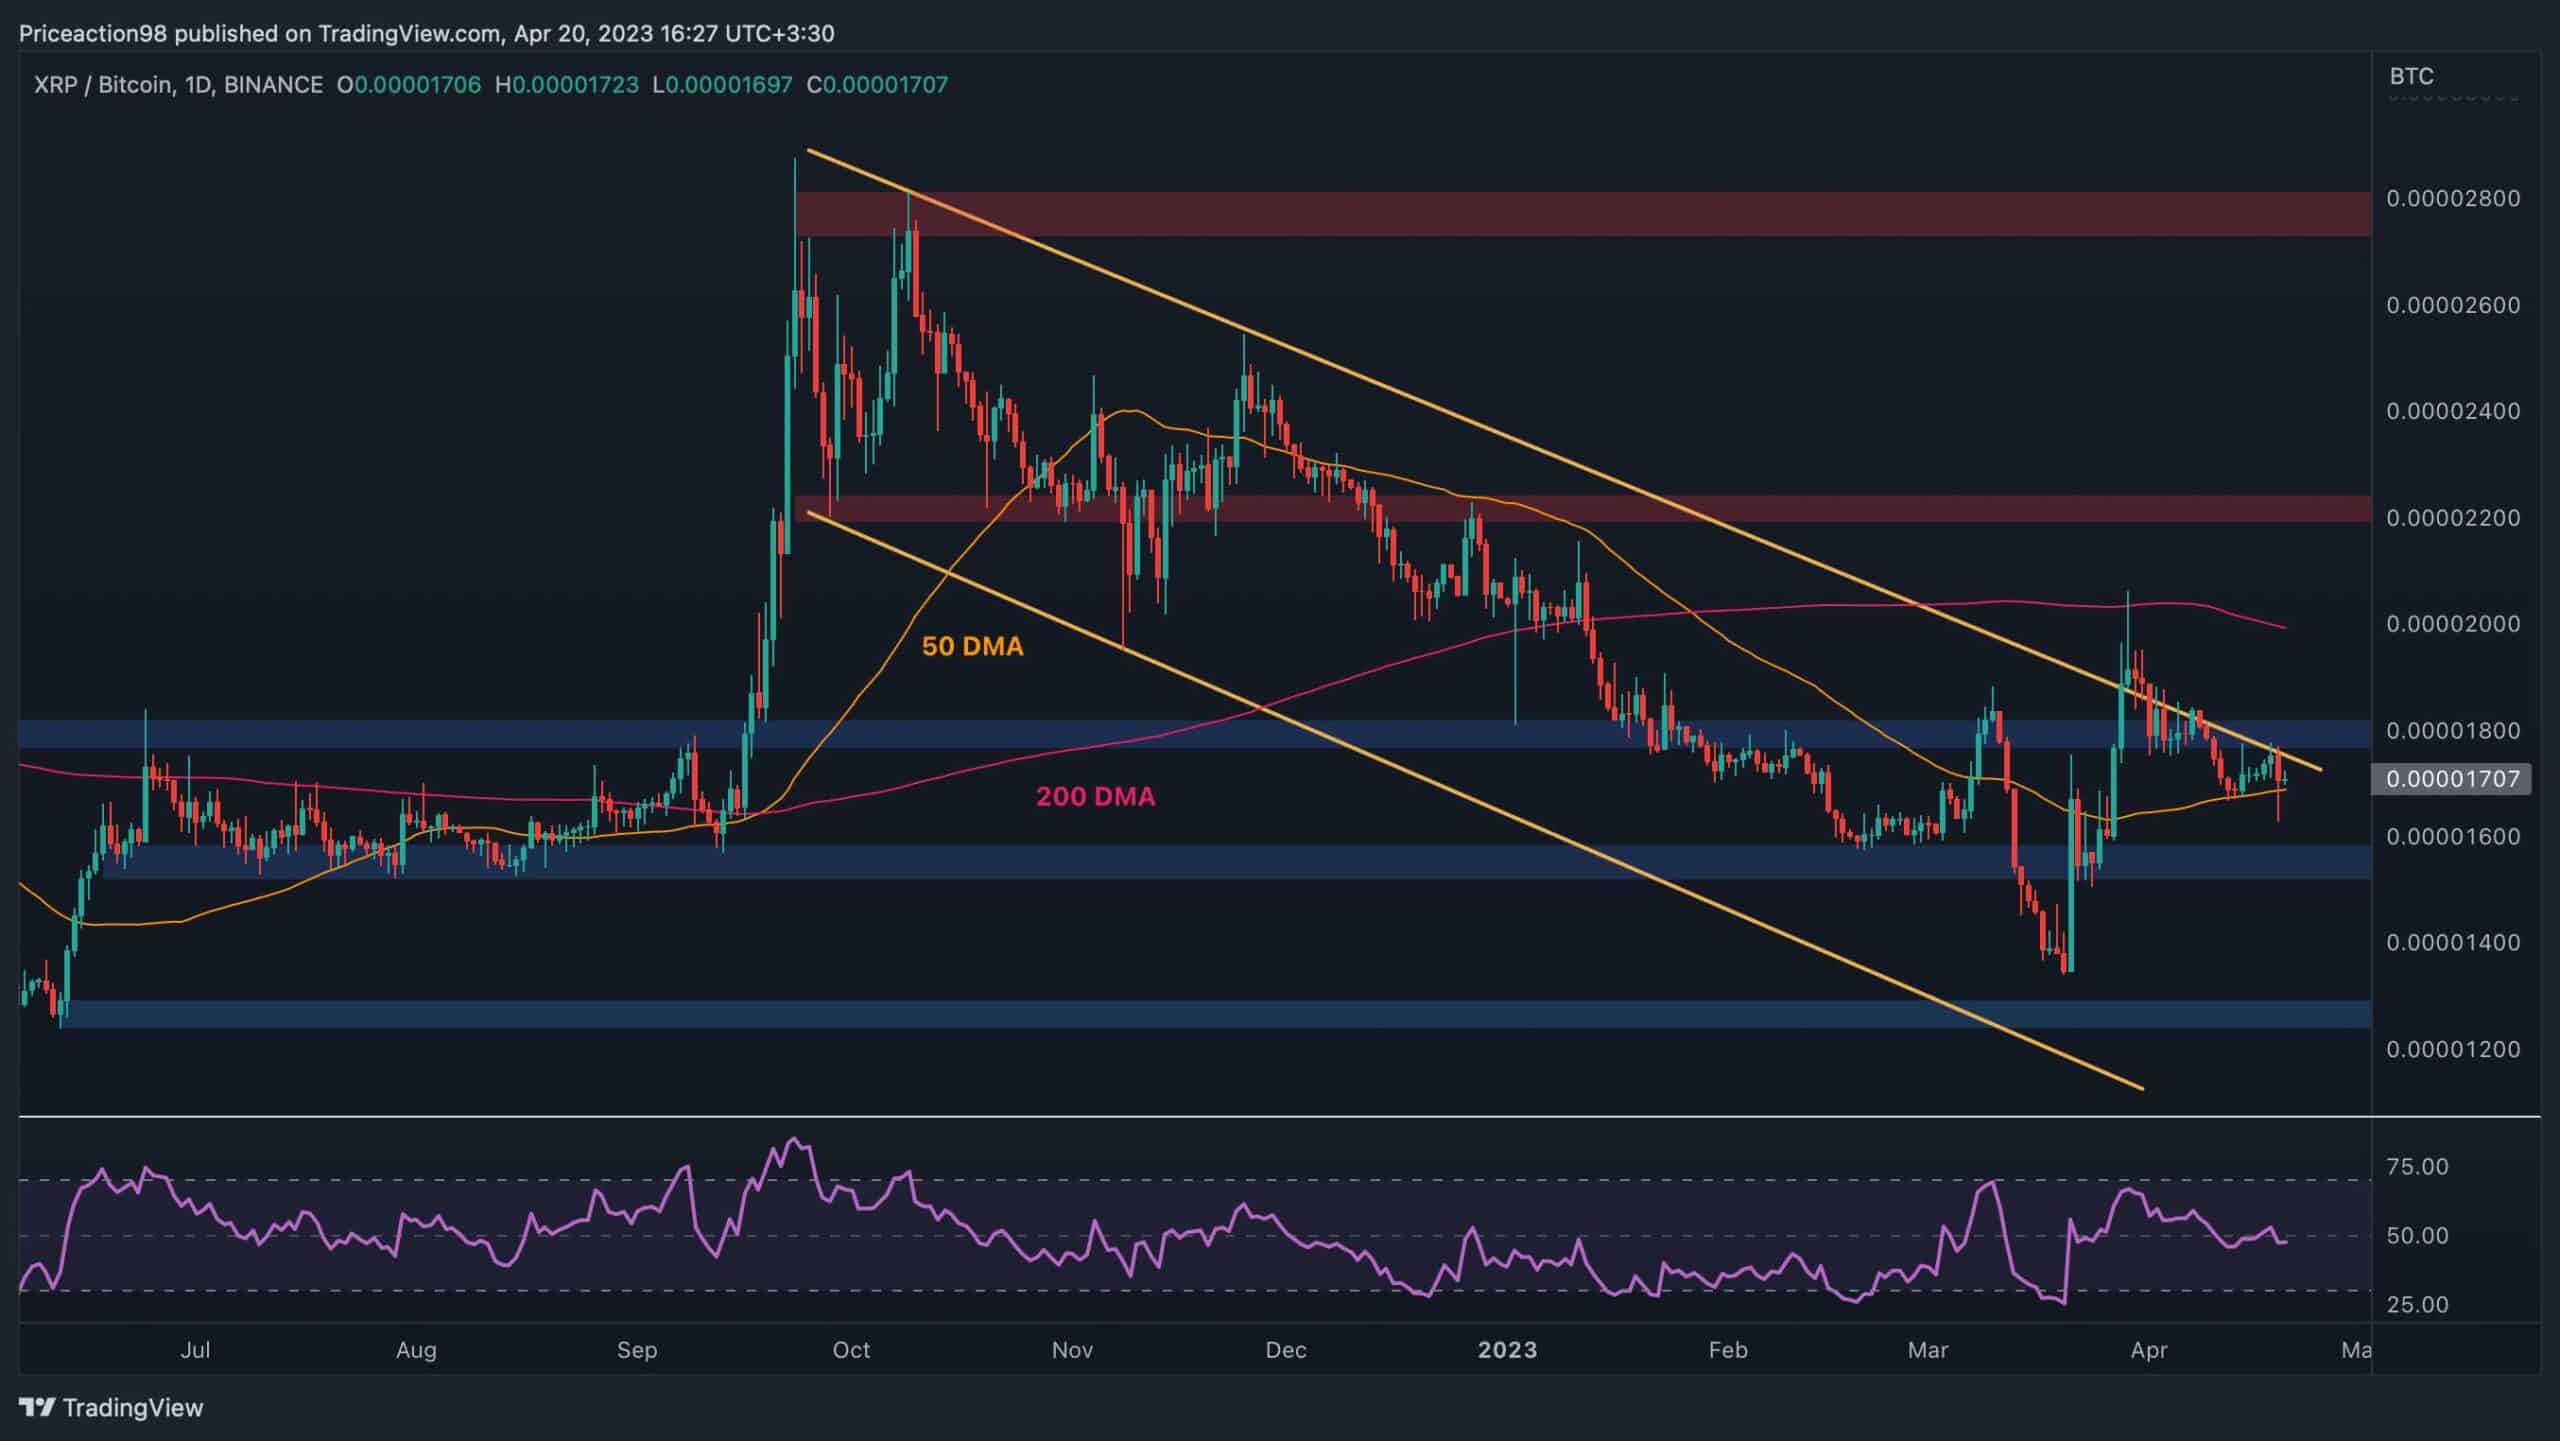This screenshot has height=1441, width=2560.
Task: Click the 0.00002600 price axis label
Action: 2453,305
